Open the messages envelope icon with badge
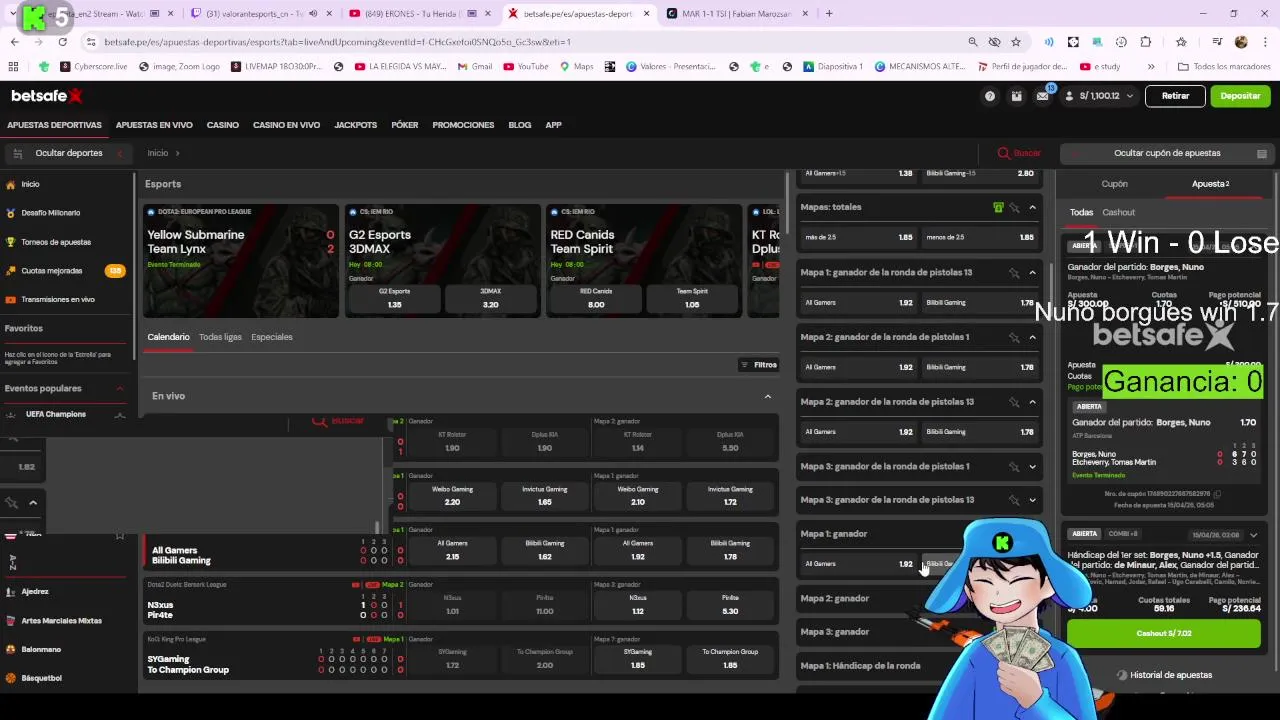 (1042, 95)
